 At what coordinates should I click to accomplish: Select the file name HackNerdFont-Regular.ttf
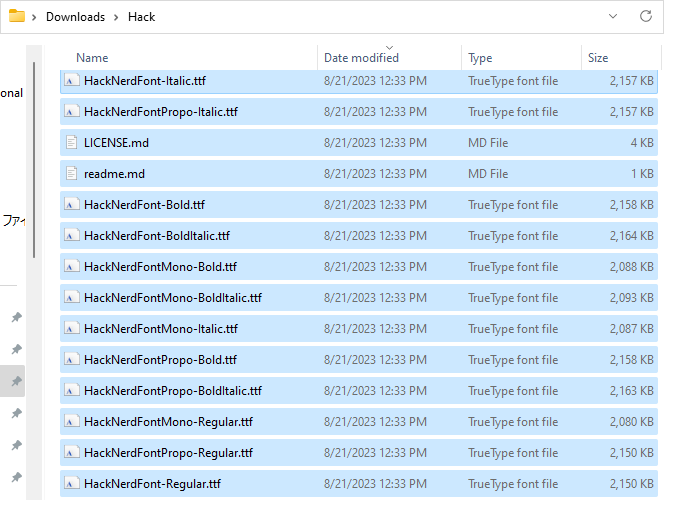click(x=152, y=484)
